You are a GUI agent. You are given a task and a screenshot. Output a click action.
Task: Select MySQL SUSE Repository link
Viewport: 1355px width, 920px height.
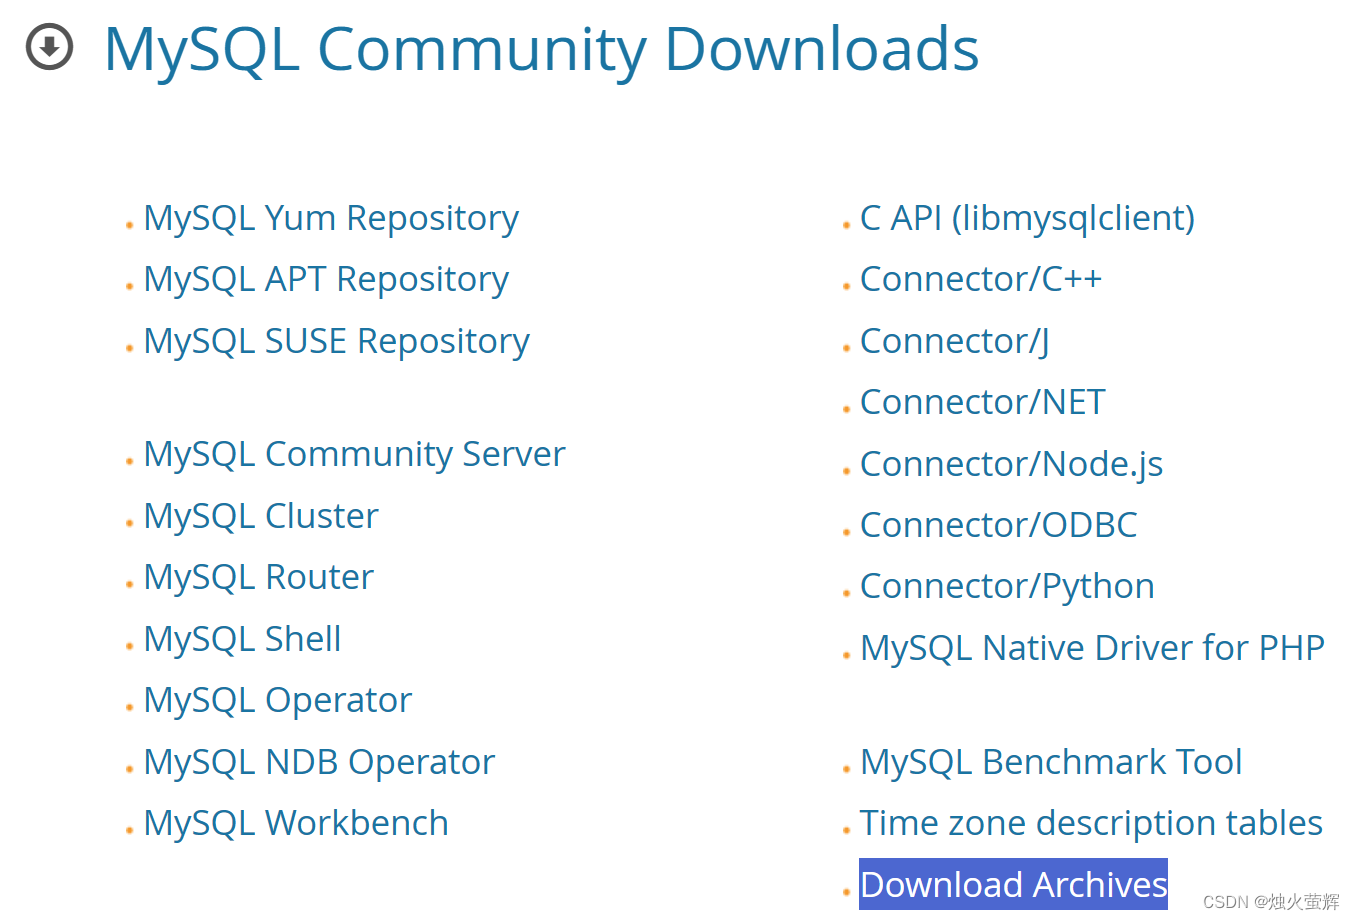[x=337, y=341]
